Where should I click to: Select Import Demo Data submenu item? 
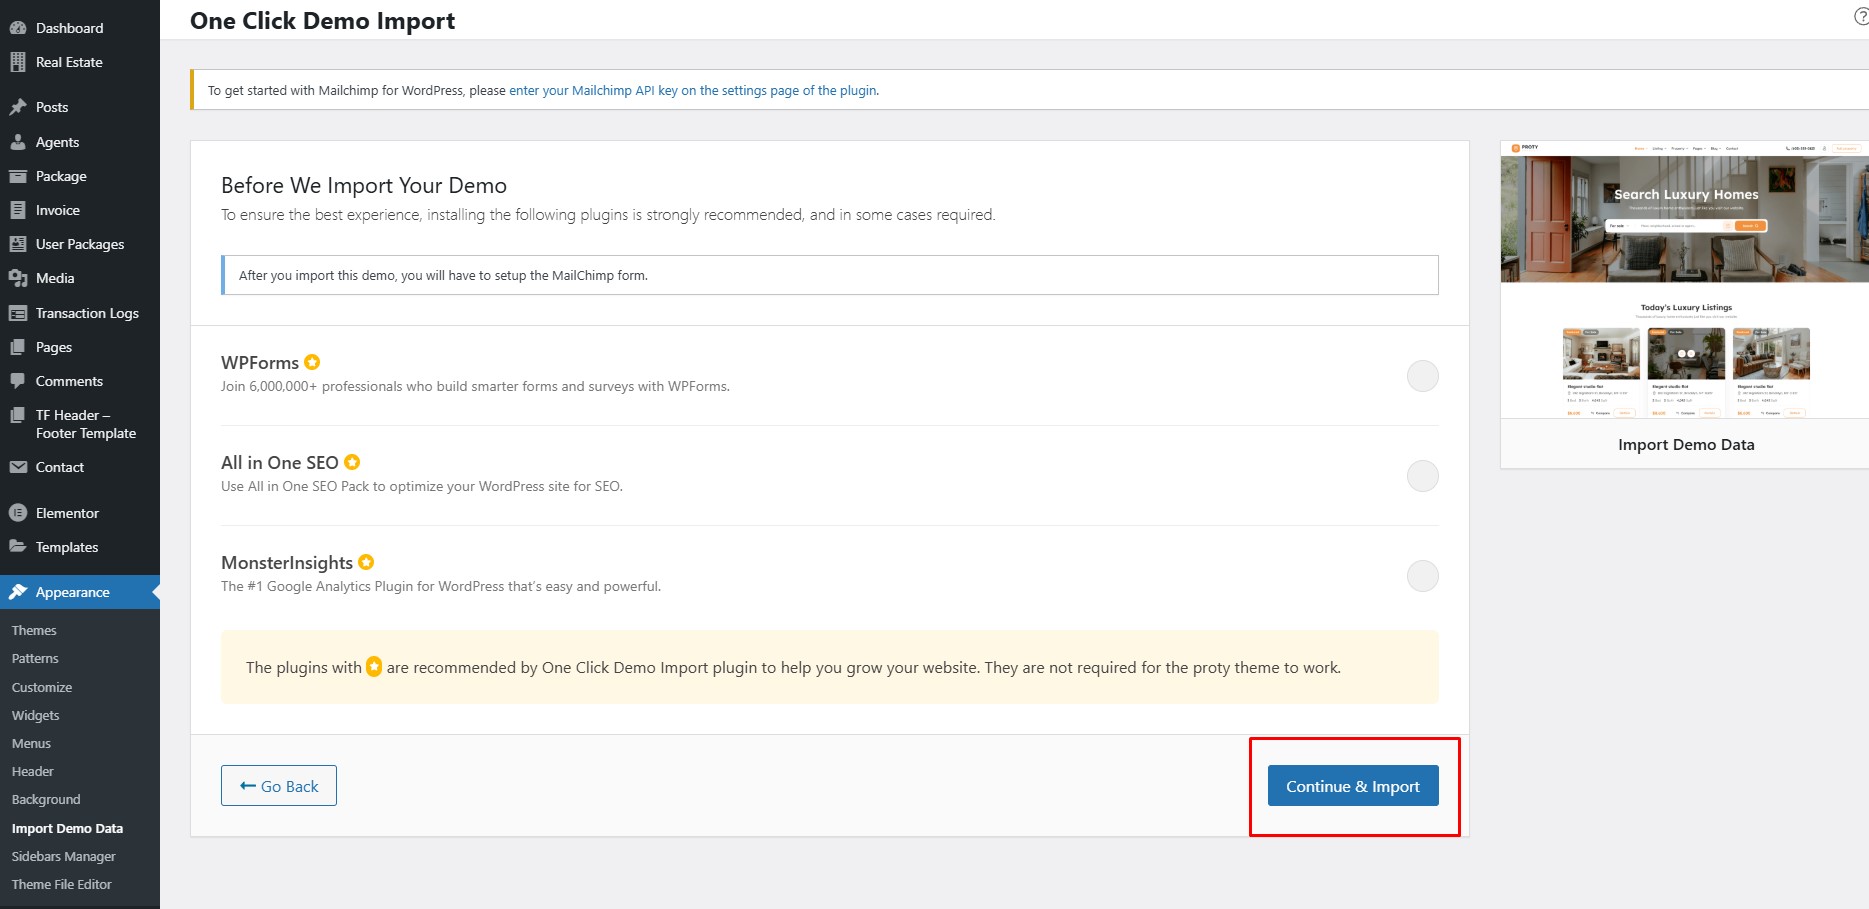67,828
